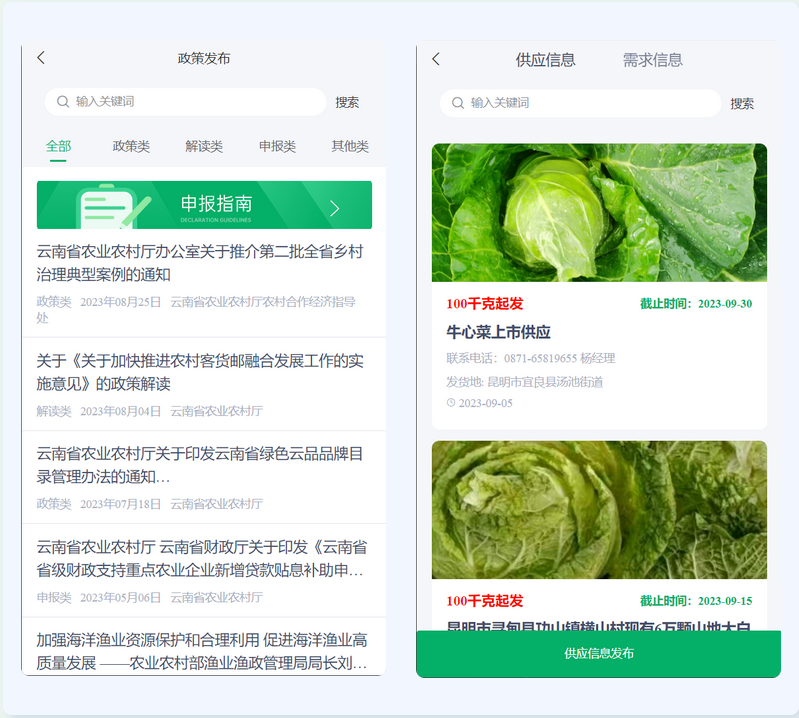Open the 牛心菜上市供应 cabbage photo
The height and width of the screenshot is (718, 799).
[599, 212]
